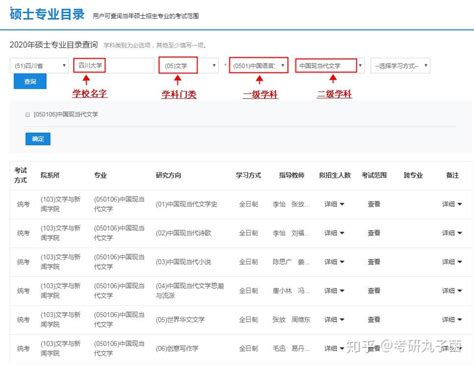The image size is (474, 365).
Task: Open the (0501)中国语言文学 first-level discipline dropdown
Action: click(x=259, y=65)
